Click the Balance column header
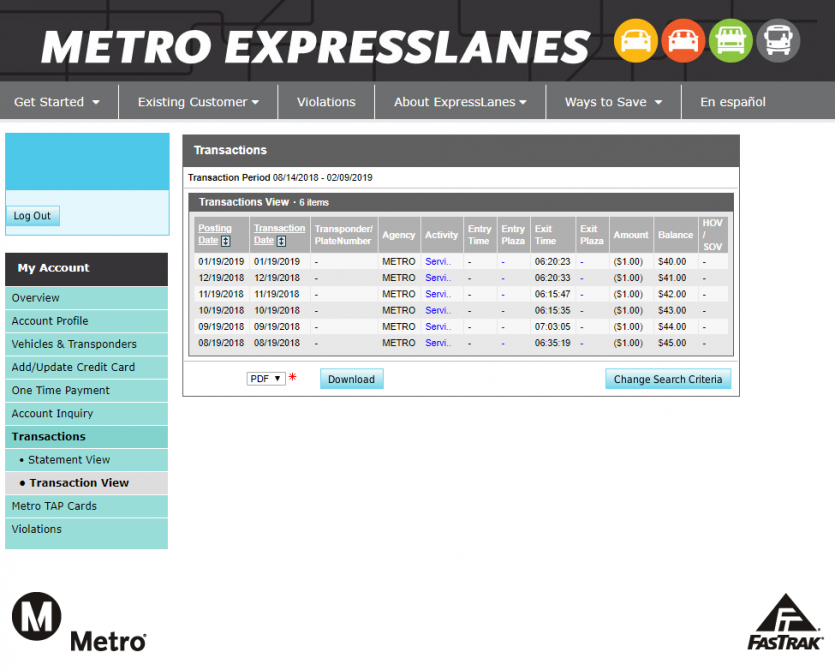835x670 pixels. coord(675,235)
